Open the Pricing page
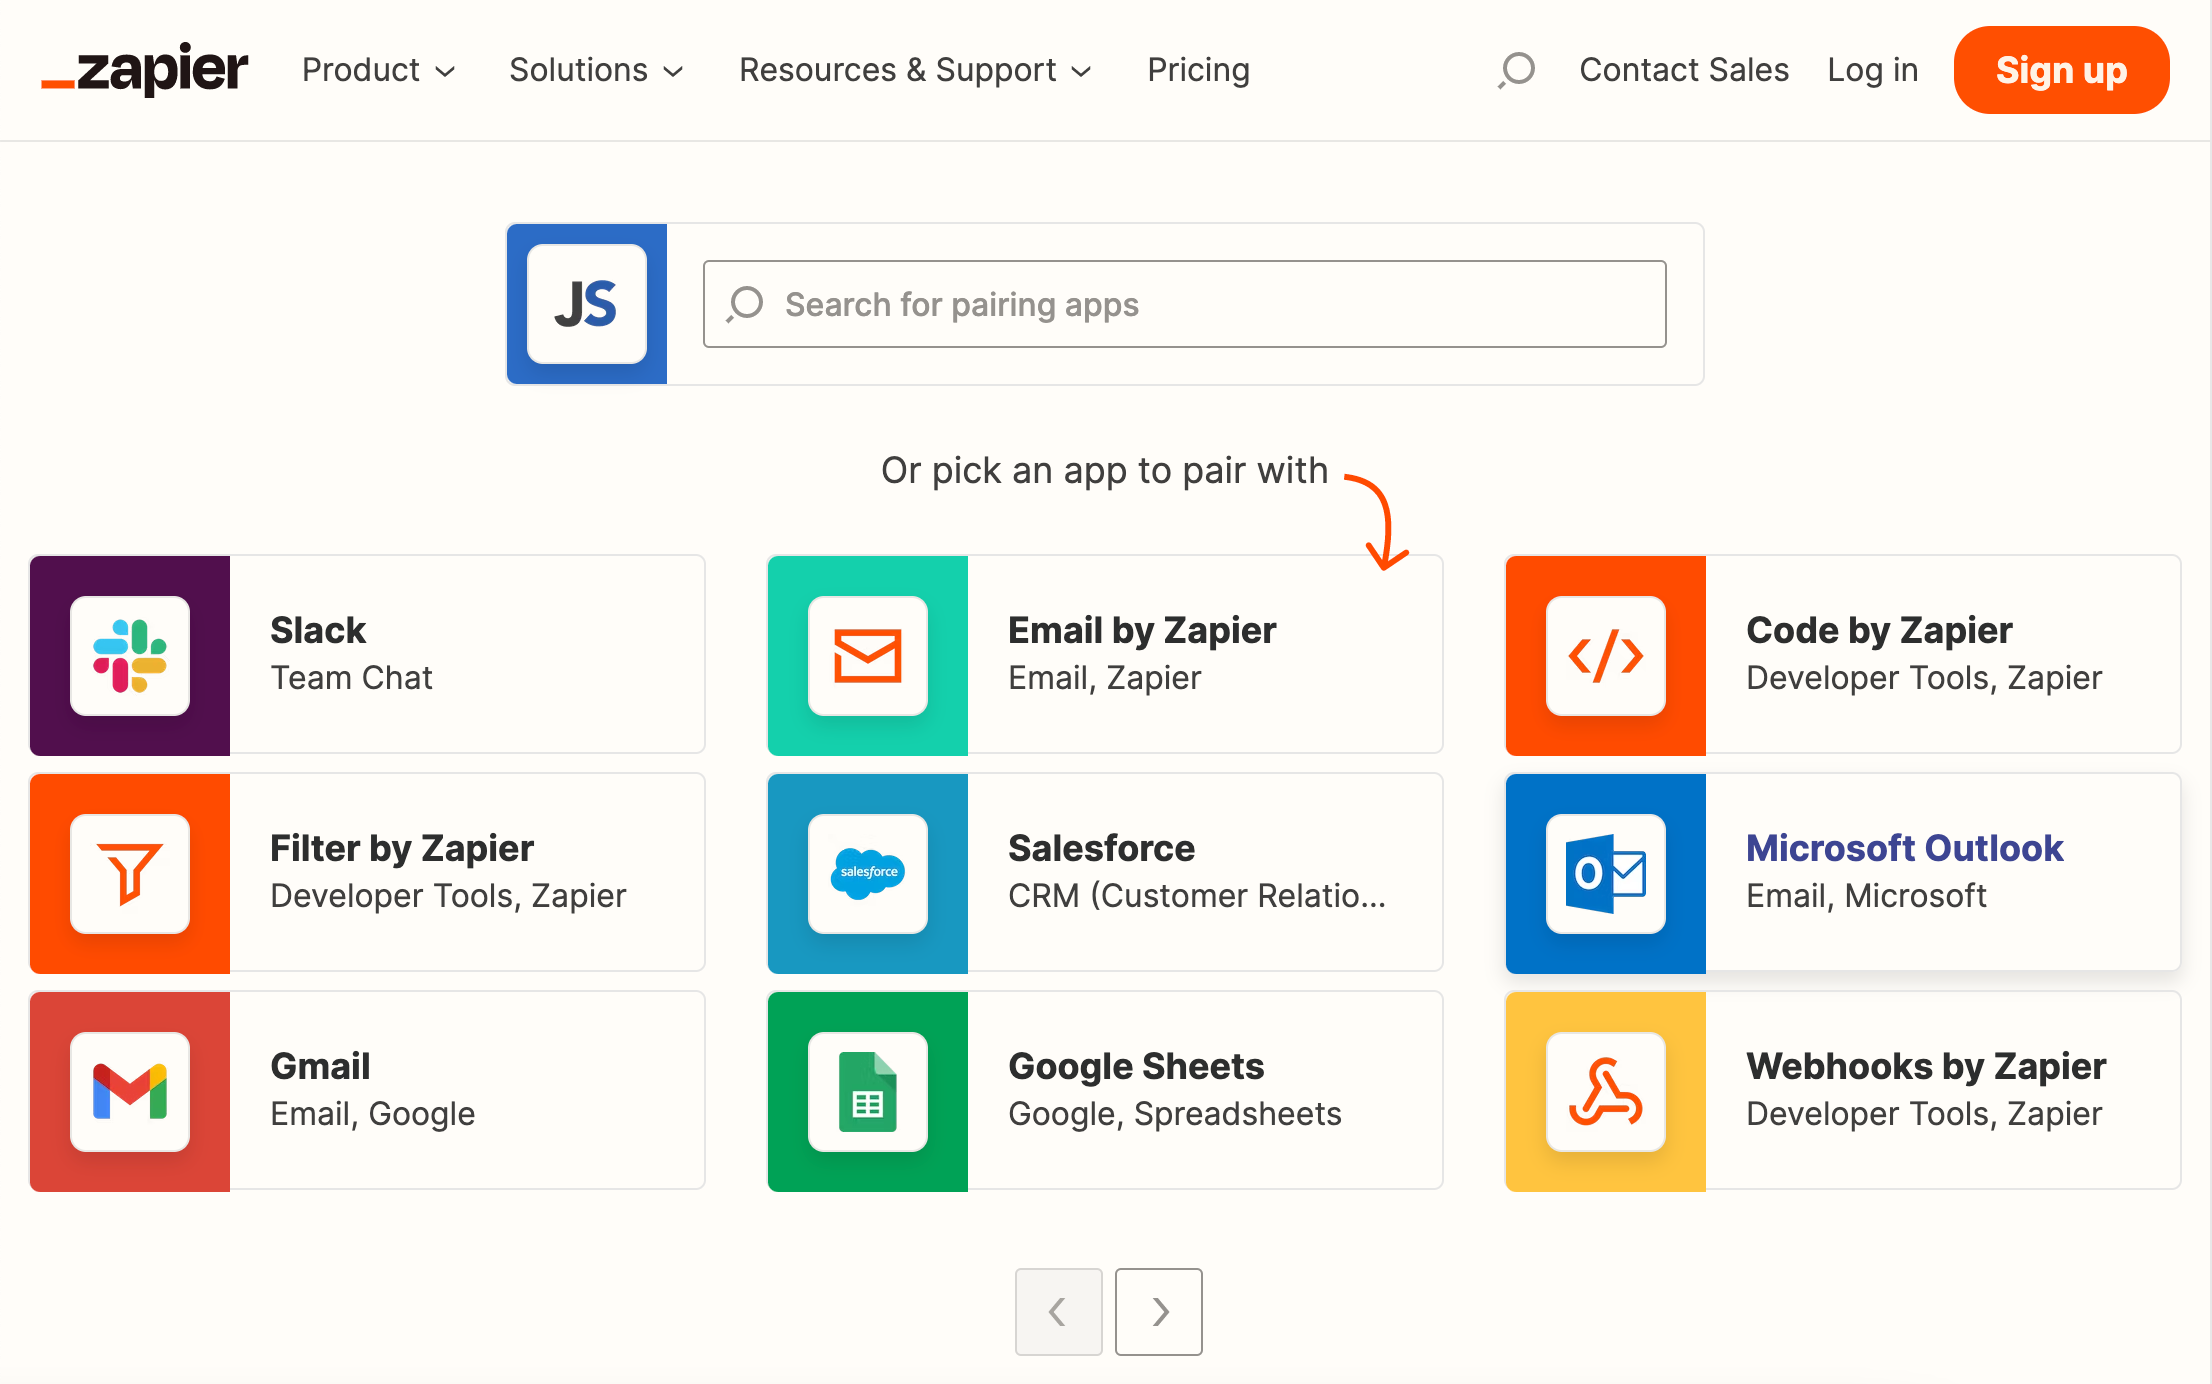Image resolution: width=2212 pixels, height=1384 pixels. pyautogui.click(x=1198, y=70)
